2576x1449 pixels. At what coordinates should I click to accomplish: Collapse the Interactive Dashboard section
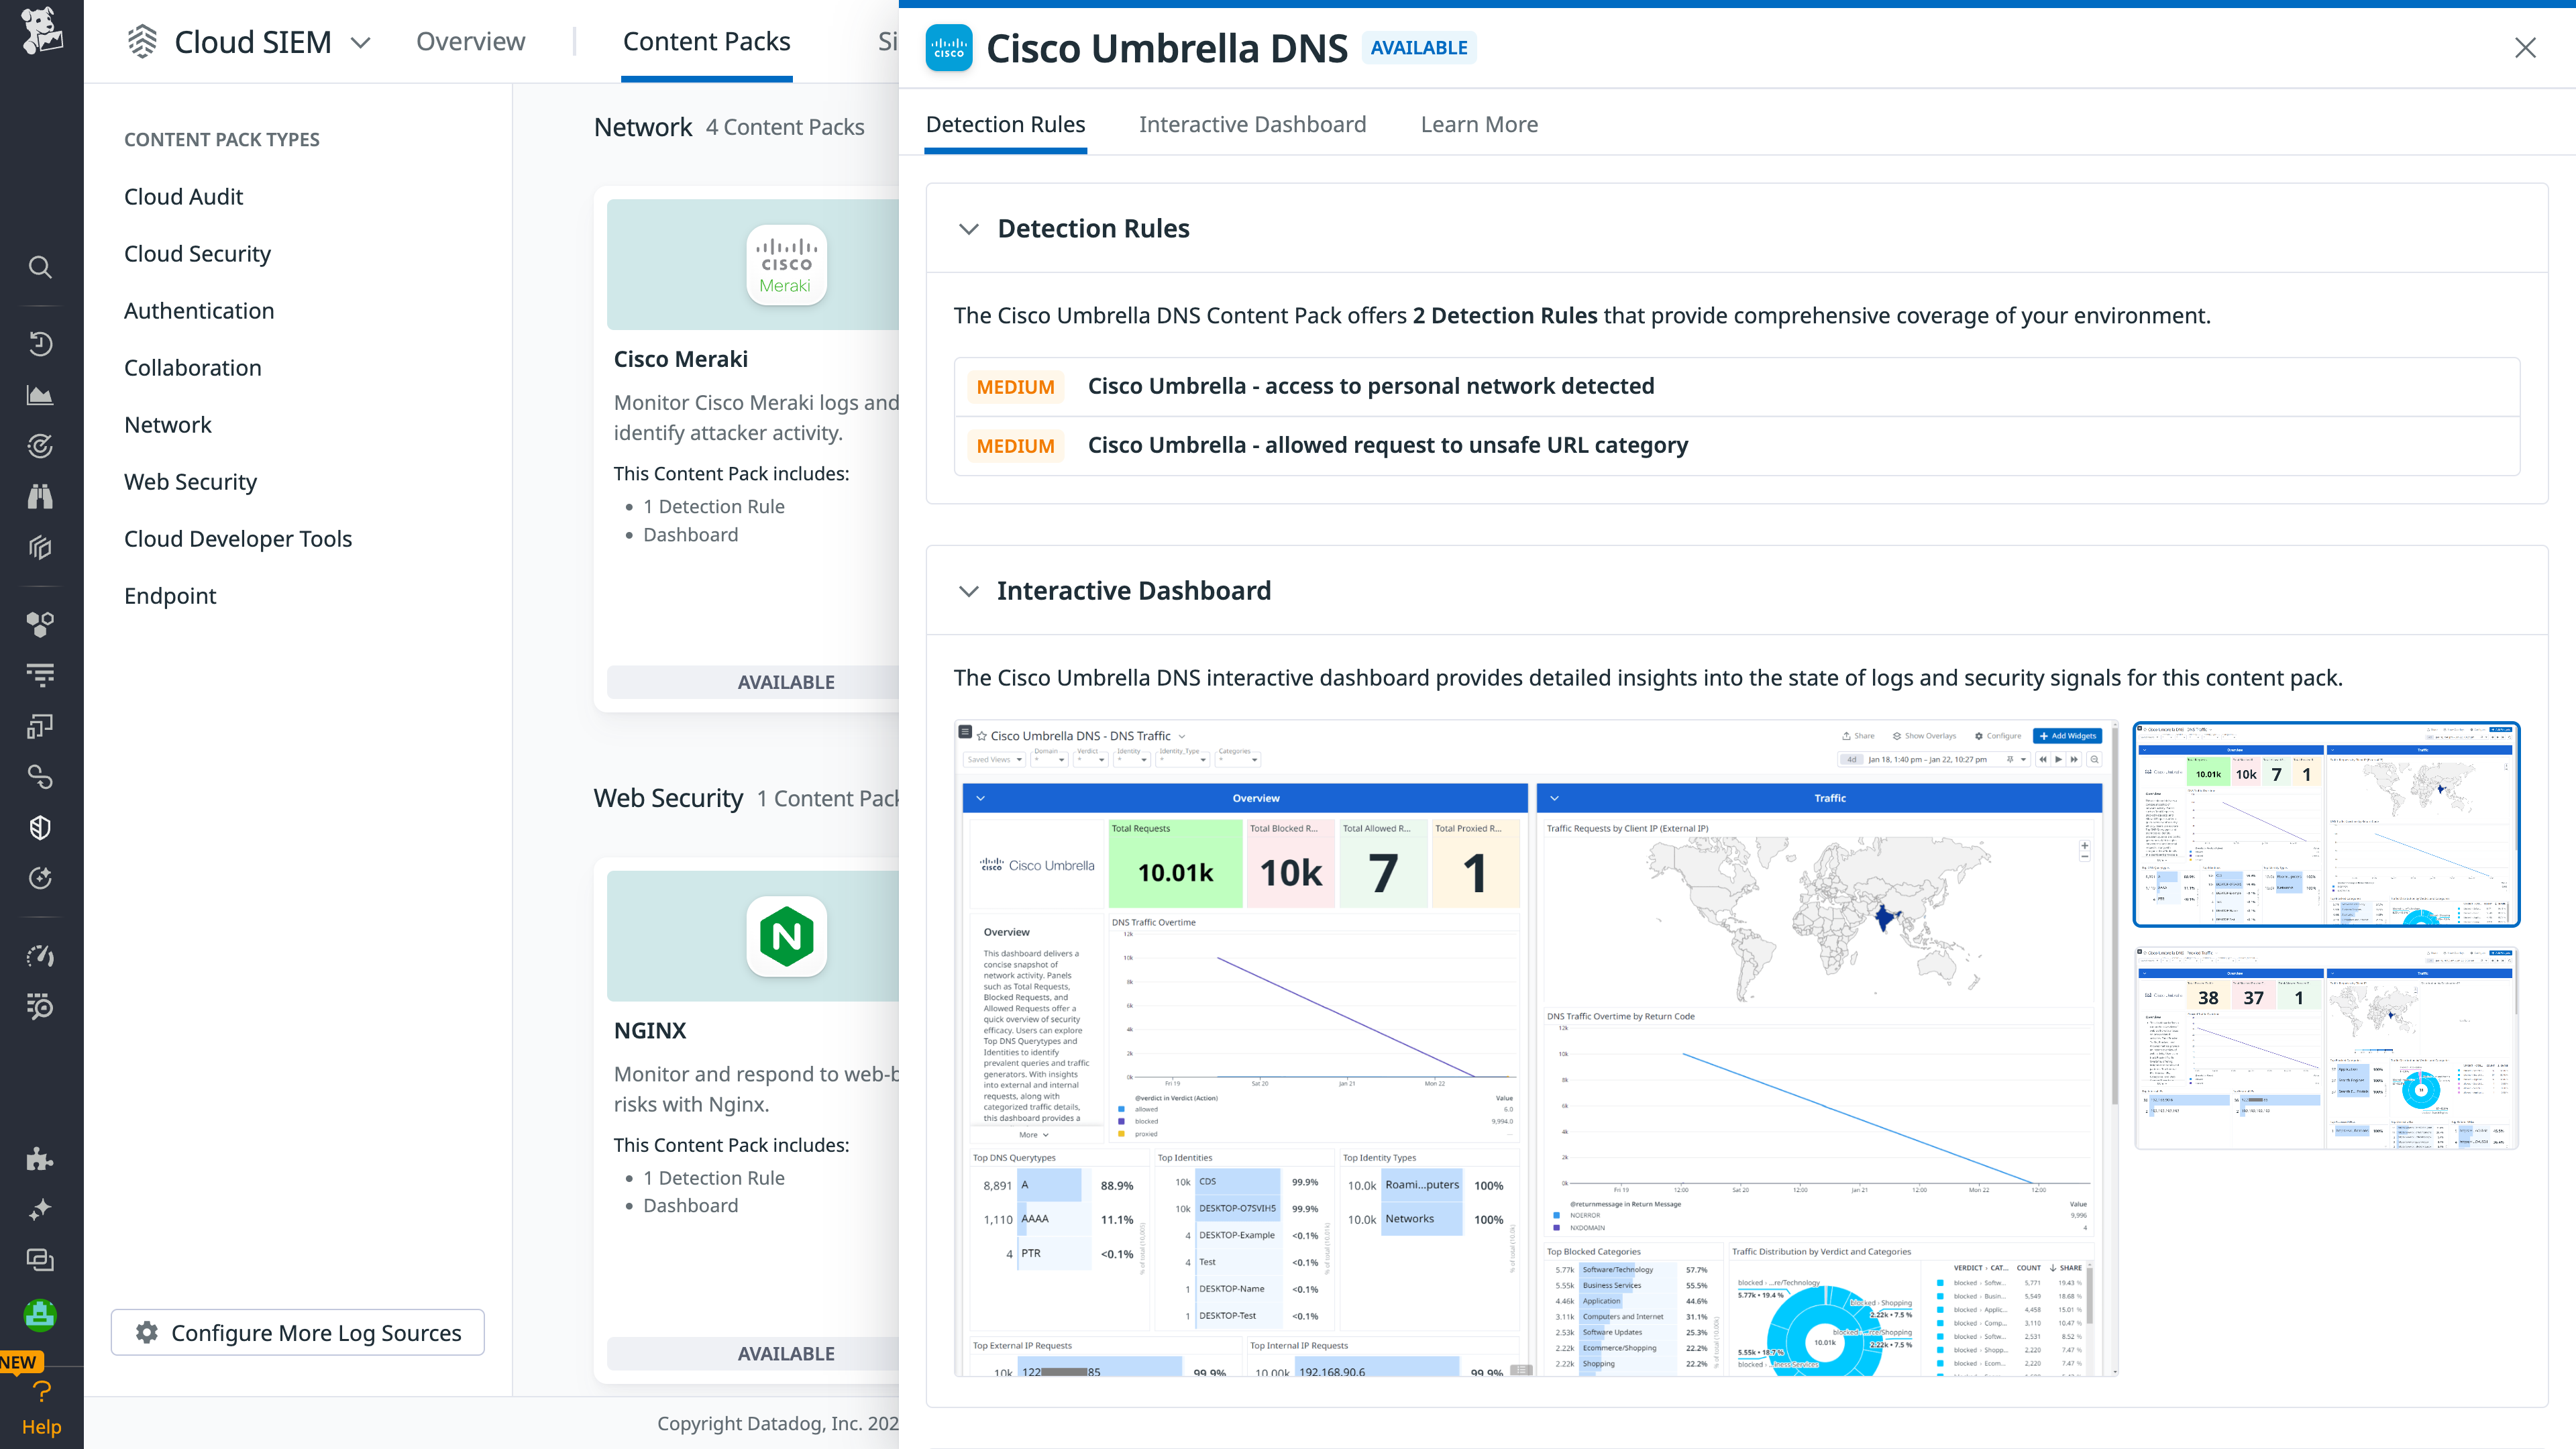coord(968,590)
